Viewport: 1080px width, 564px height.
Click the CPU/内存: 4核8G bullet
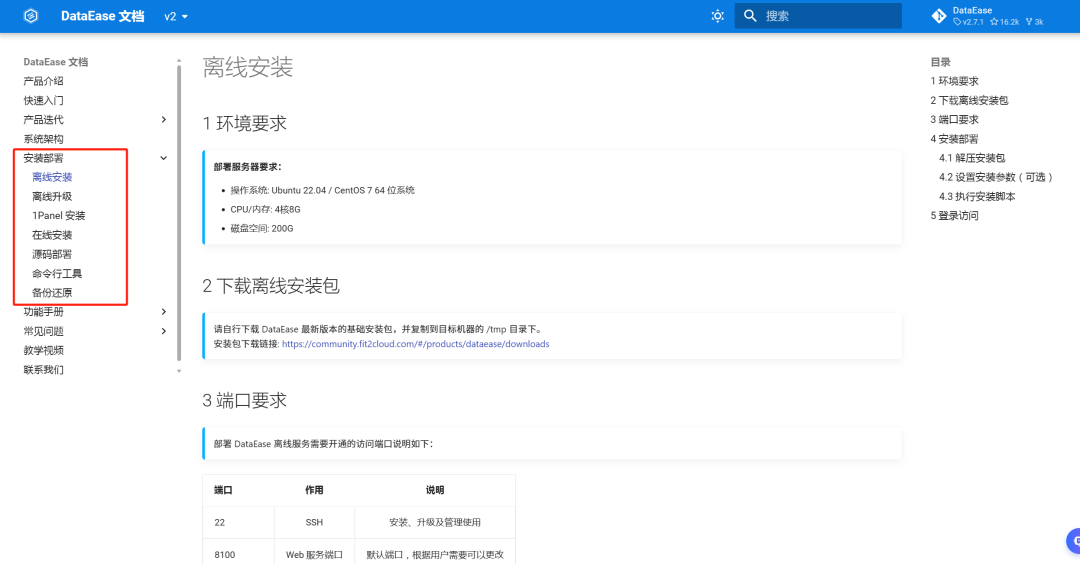click(x=265, y=209)
